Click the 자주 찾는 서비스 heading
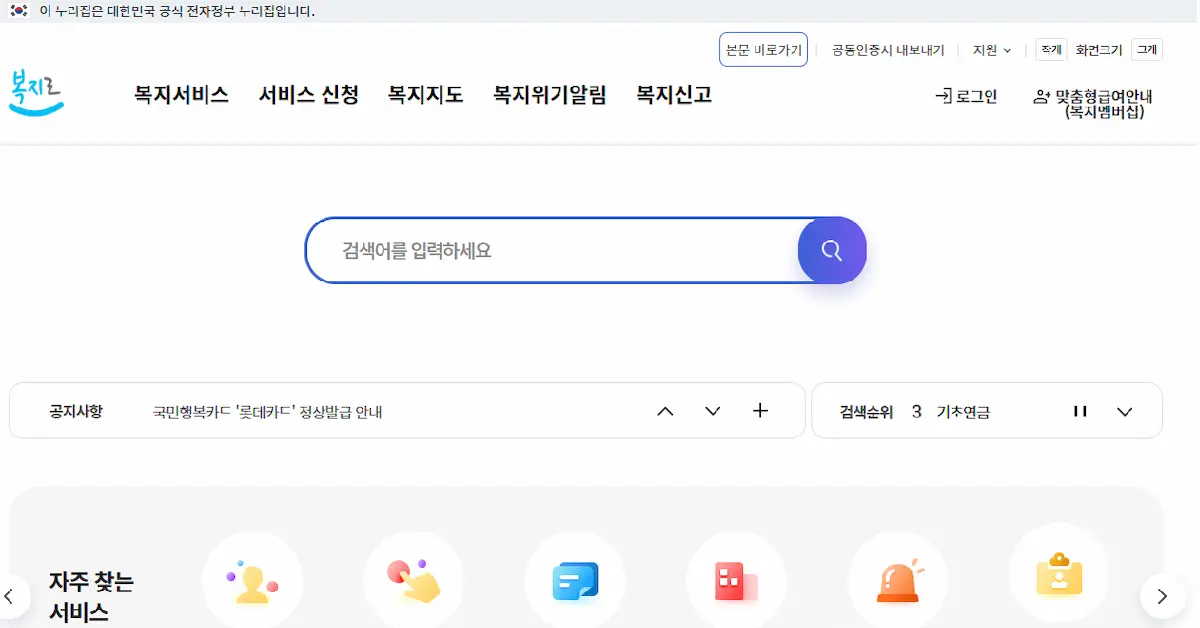This screenshot has width=1200, height=628. tap(91, 597)
